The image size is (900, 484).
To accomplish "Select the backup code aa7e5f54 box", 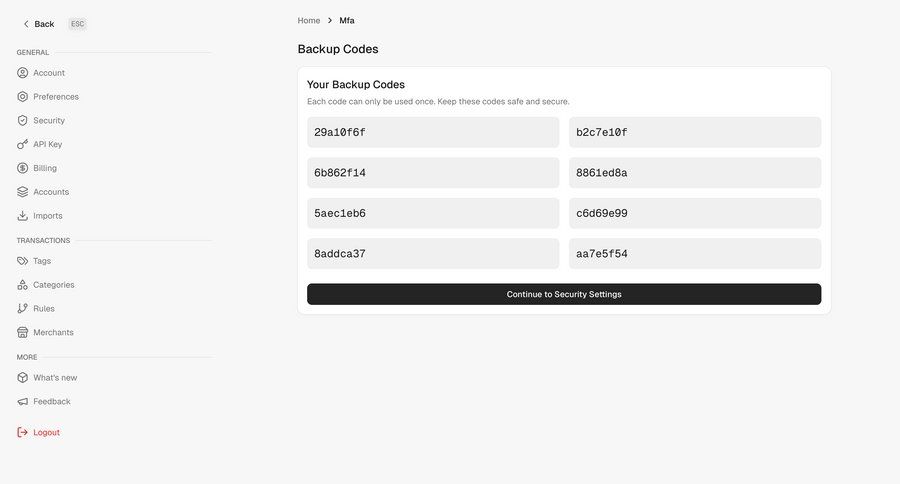I will tap(695, 254).
